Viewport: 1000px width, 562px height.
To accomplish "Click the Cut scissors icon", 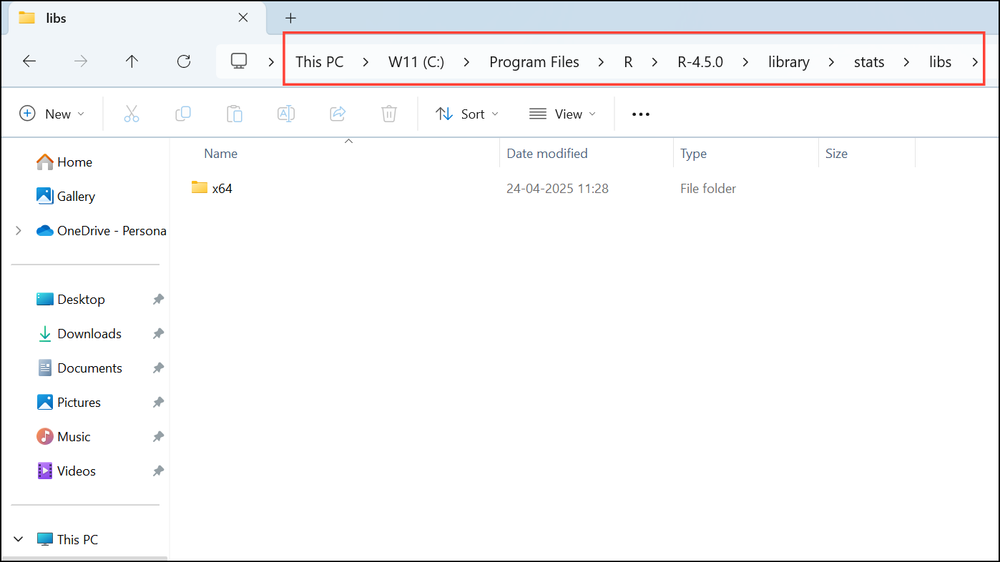I will (x=131, y=114).
